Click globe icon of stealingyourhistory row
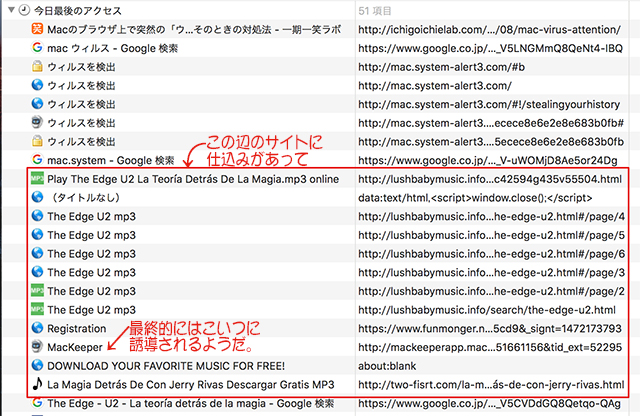 pyautogui.click(x=37, y=104)
